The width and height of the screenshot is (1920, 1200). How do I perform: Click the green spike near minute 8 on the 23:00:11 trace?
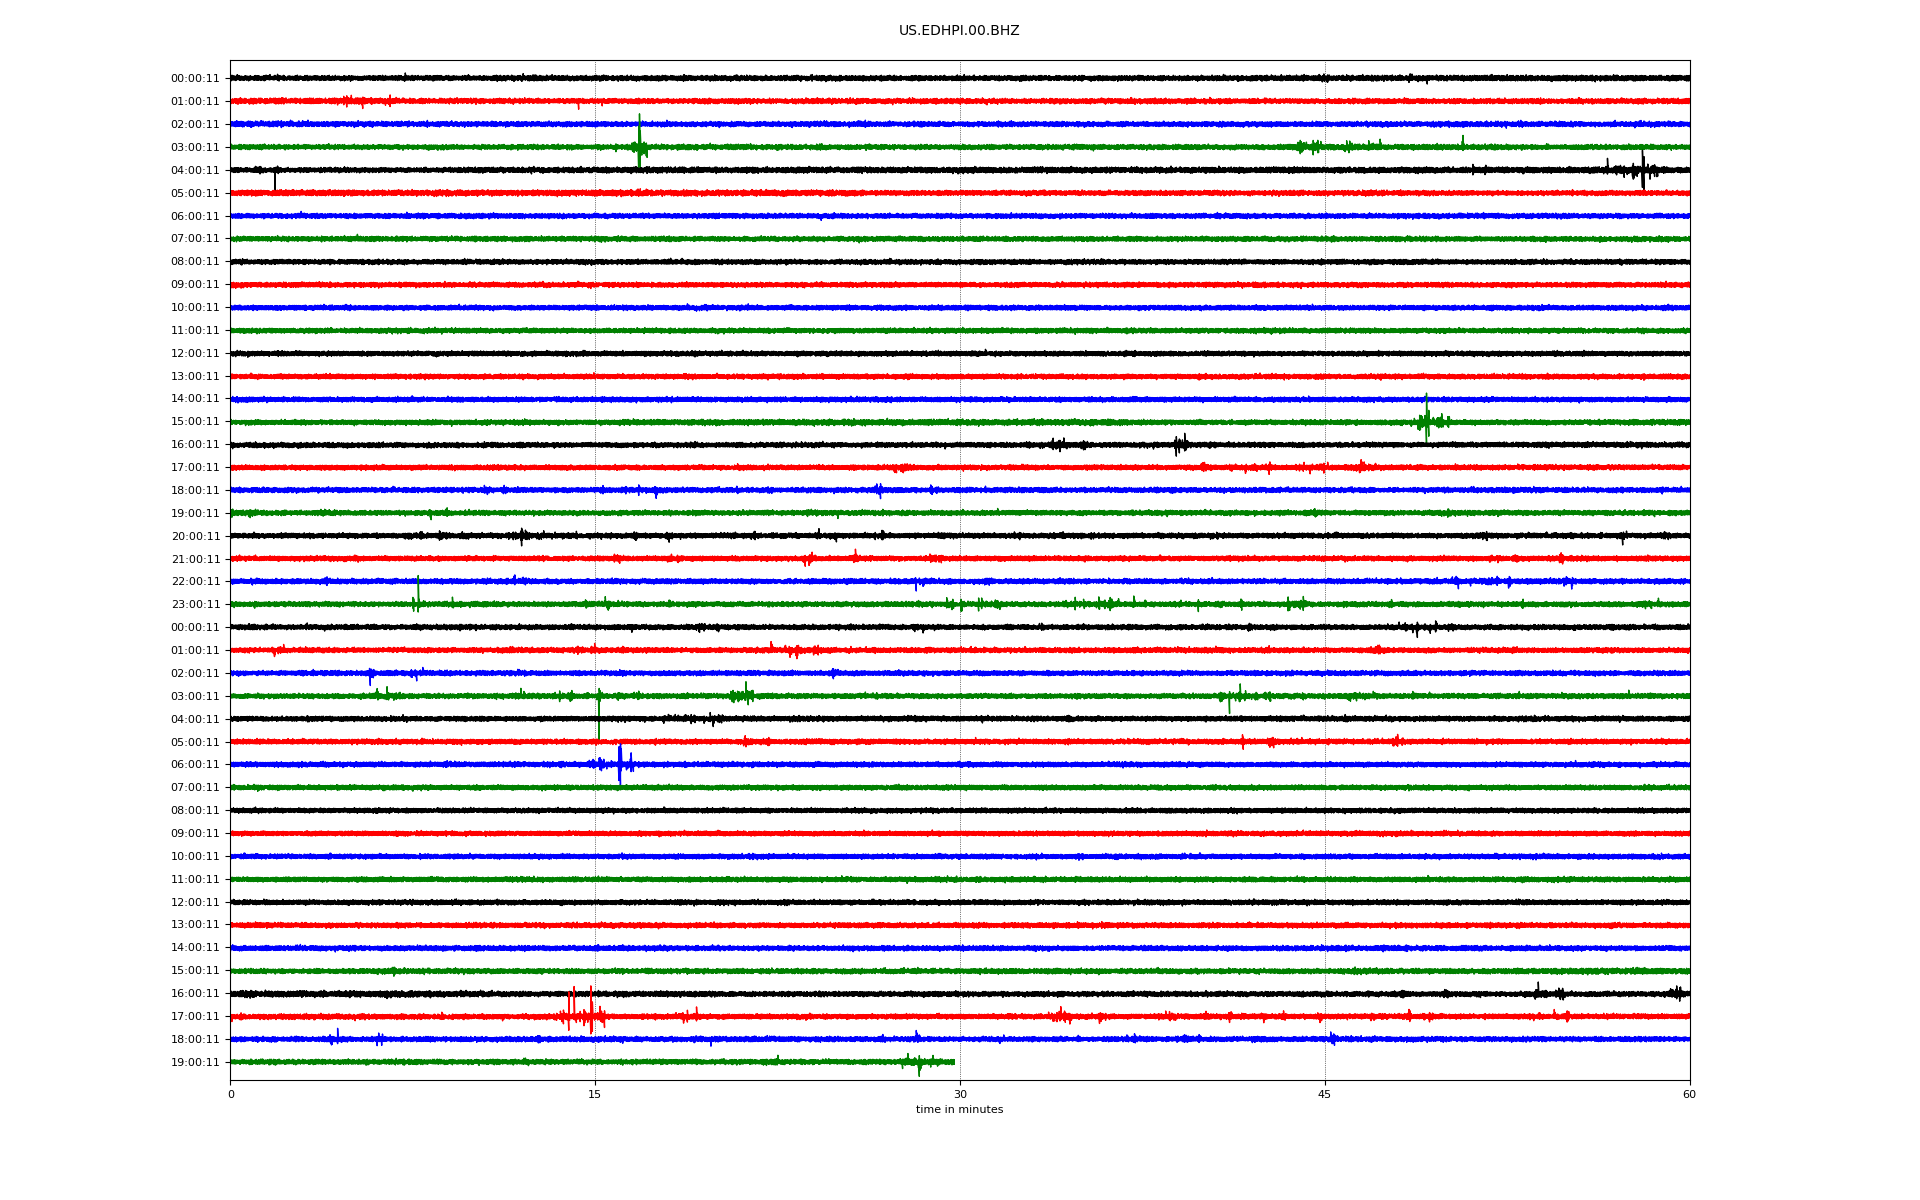(x=418, y=598)
